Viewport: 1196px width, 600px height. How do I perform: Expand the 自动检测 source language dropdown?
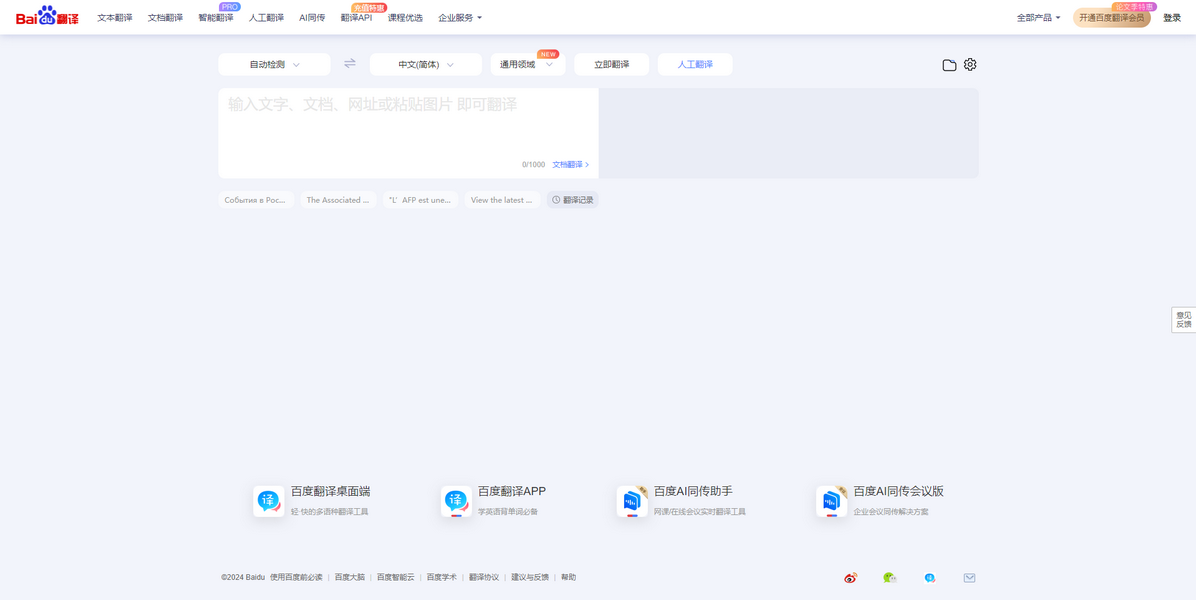pyautogui.click(x=274, y=65)
